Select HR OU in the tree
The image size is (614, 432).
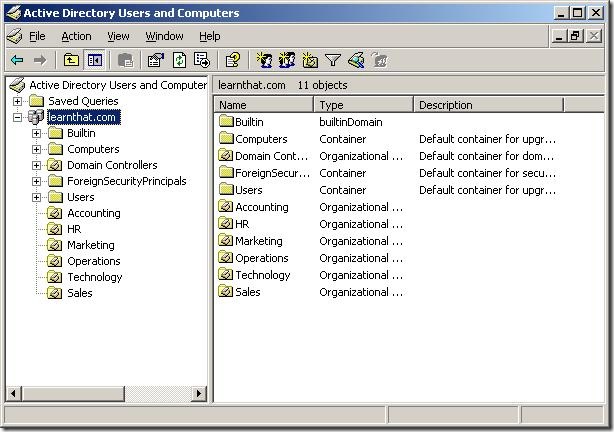click(x=74, y=229)
